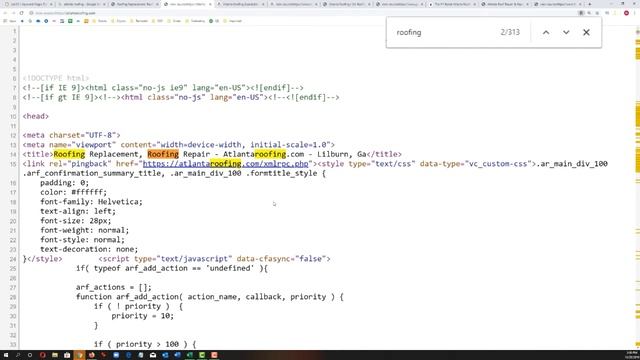Screen dimensions: 640x360
Task: Go to previous find result arrow
Action: click(546, 32)
